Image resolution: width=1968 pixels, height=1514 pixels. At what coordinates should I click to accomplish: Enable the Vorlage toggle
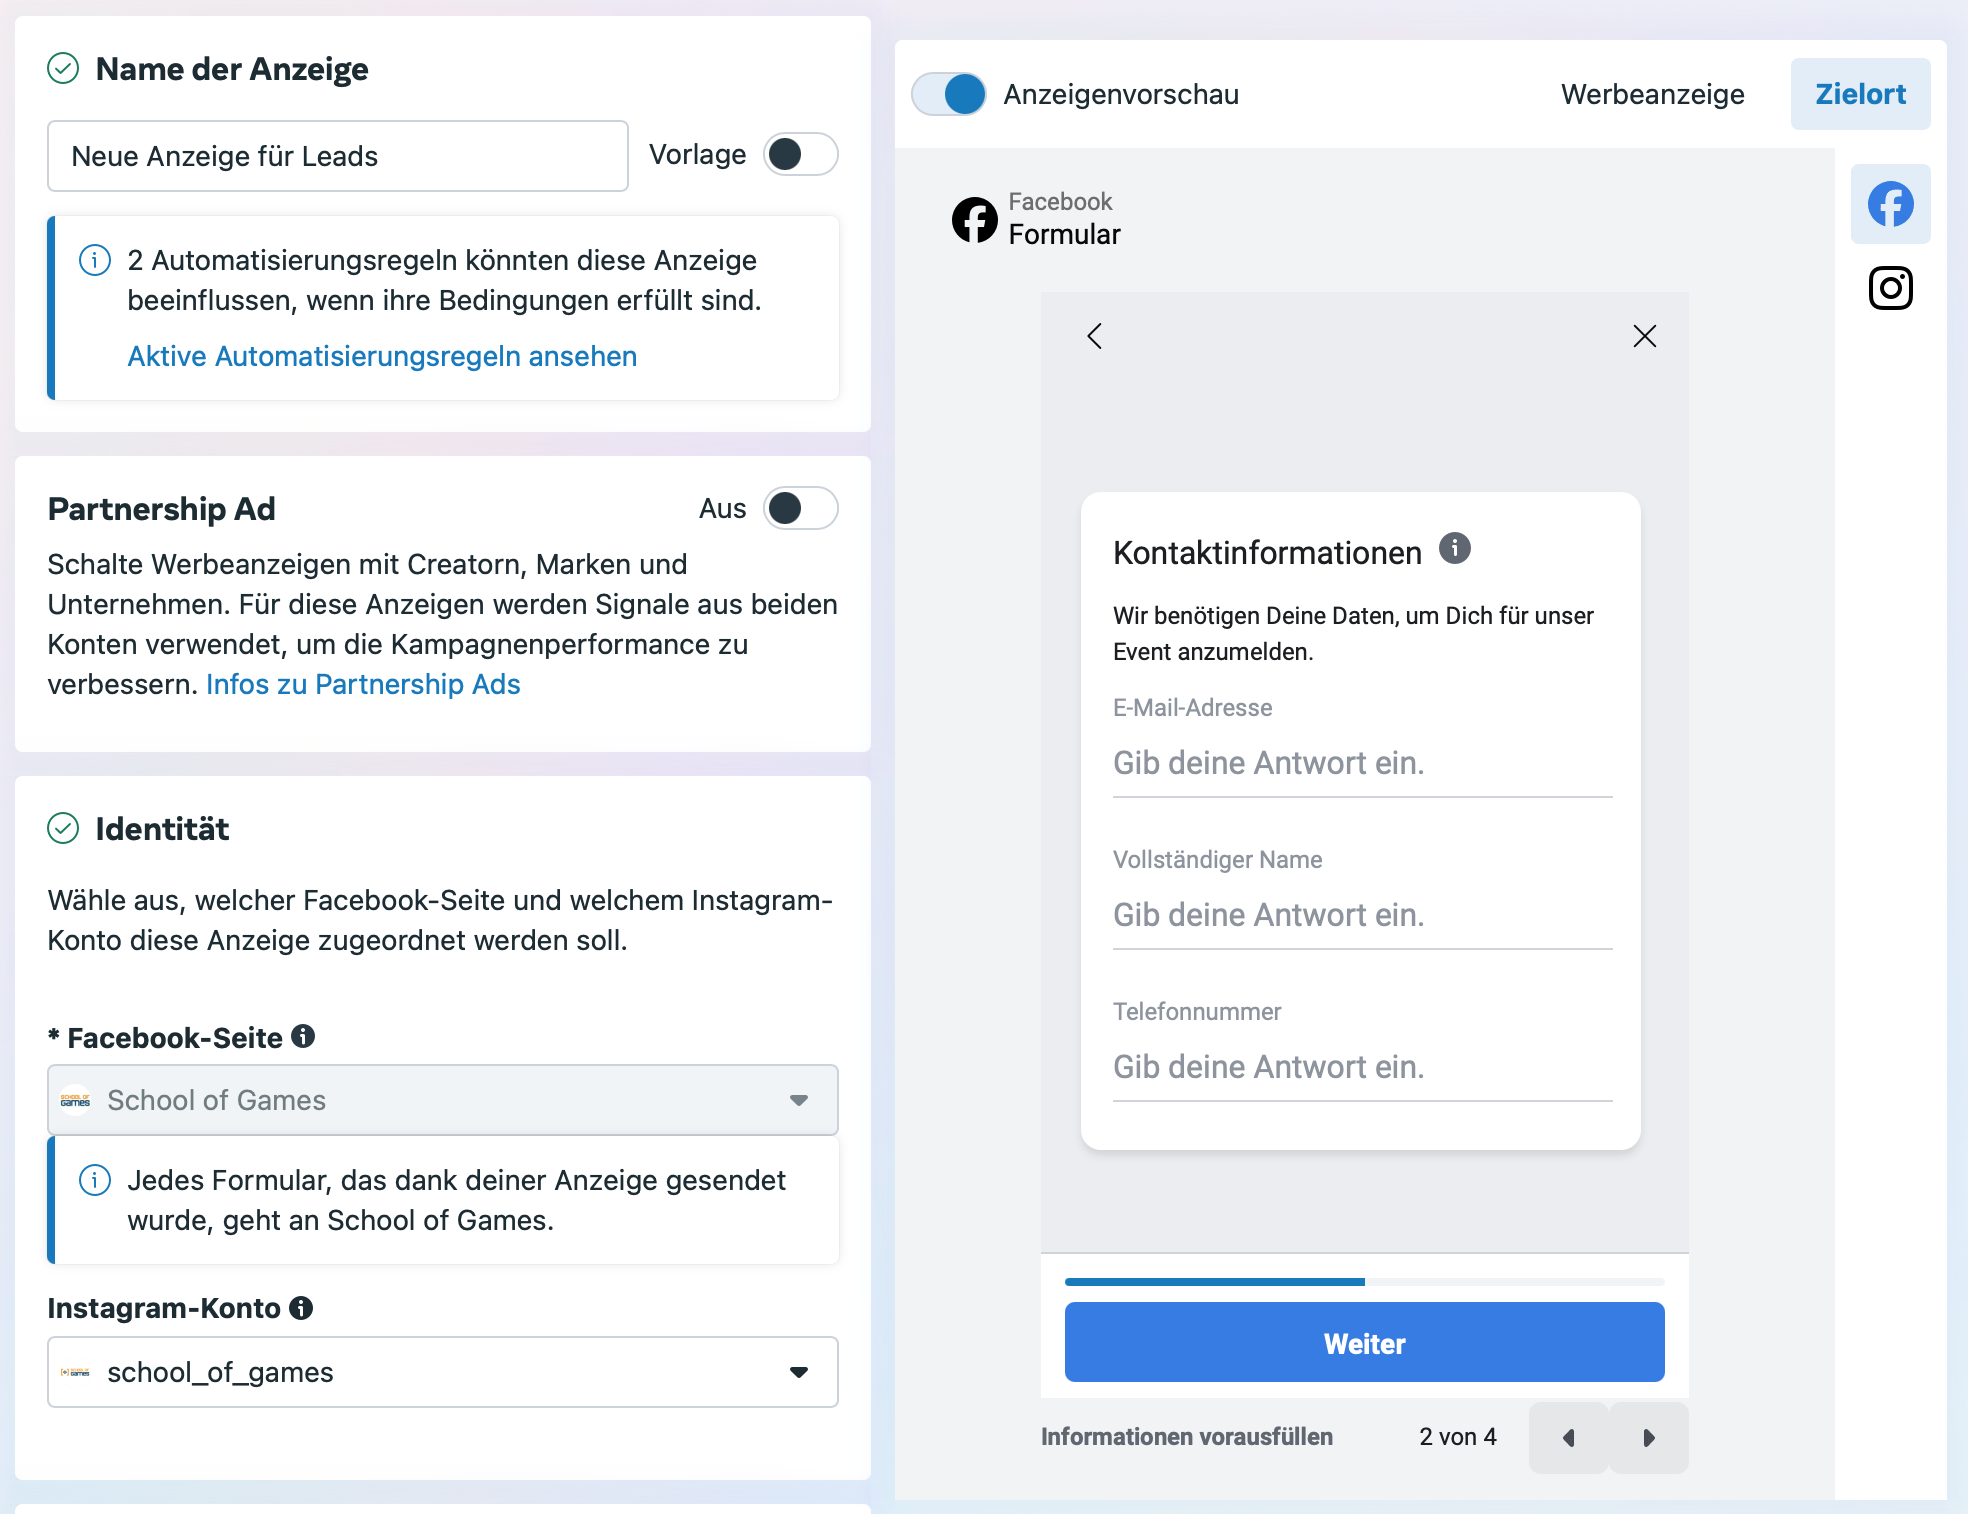(801, 154)
